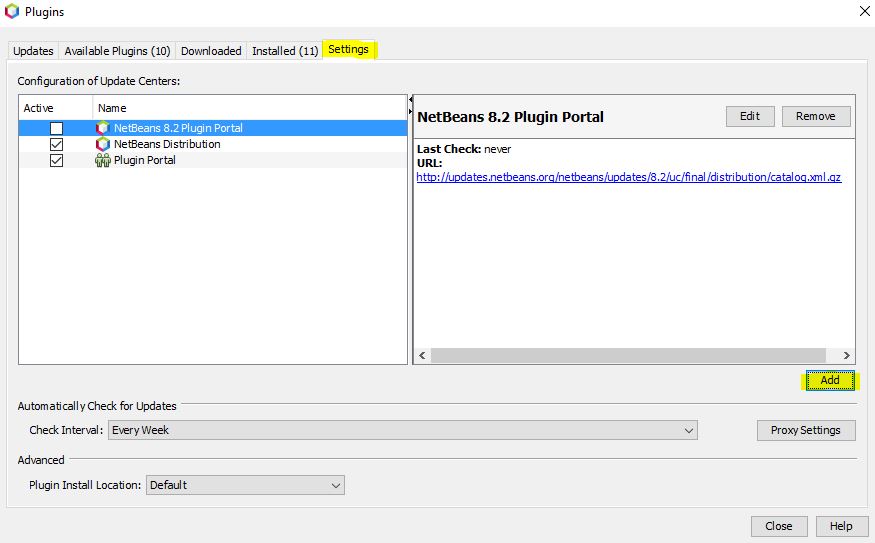Open the Check Interval dropdown
Screen dimensions: 875x543
coord(402,430)
